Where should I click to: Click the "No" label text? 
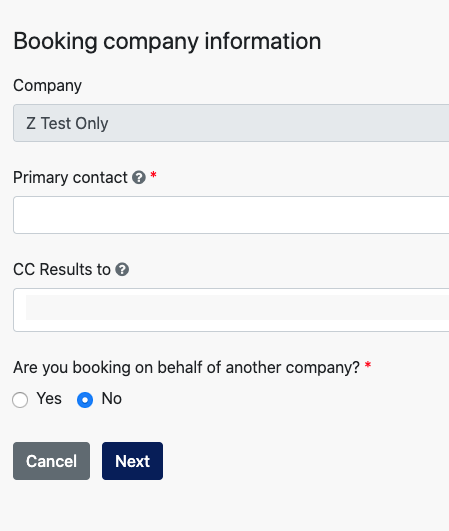(112, 399)
